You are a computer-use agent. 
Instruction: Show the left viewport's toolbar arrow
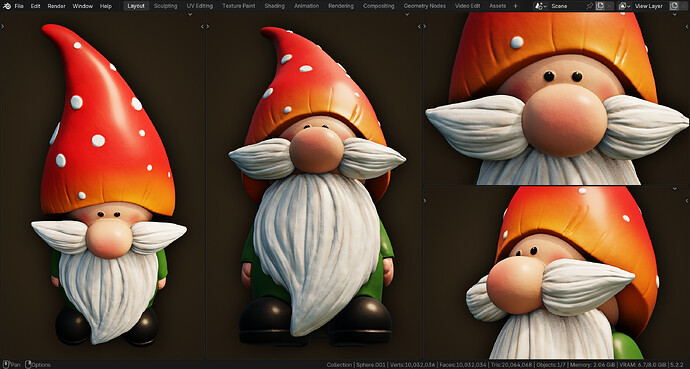point(3,26)
